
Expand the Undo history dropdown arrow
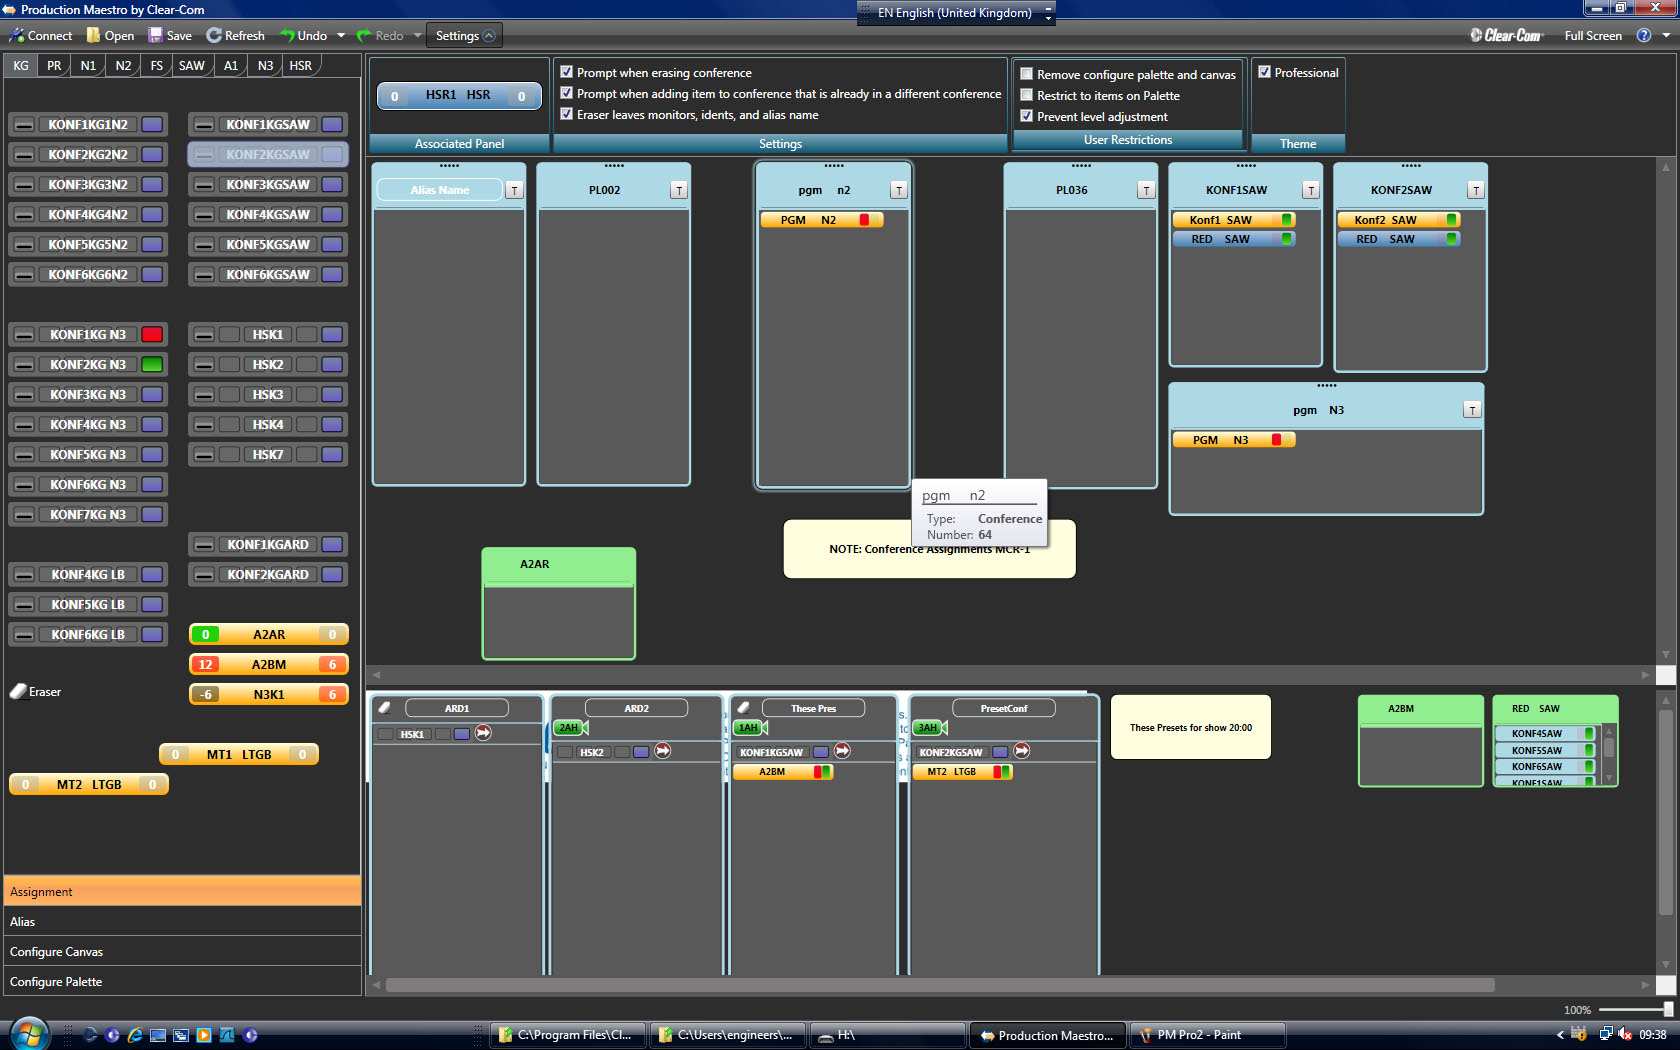pyautogui.click(x=341, y=36)
